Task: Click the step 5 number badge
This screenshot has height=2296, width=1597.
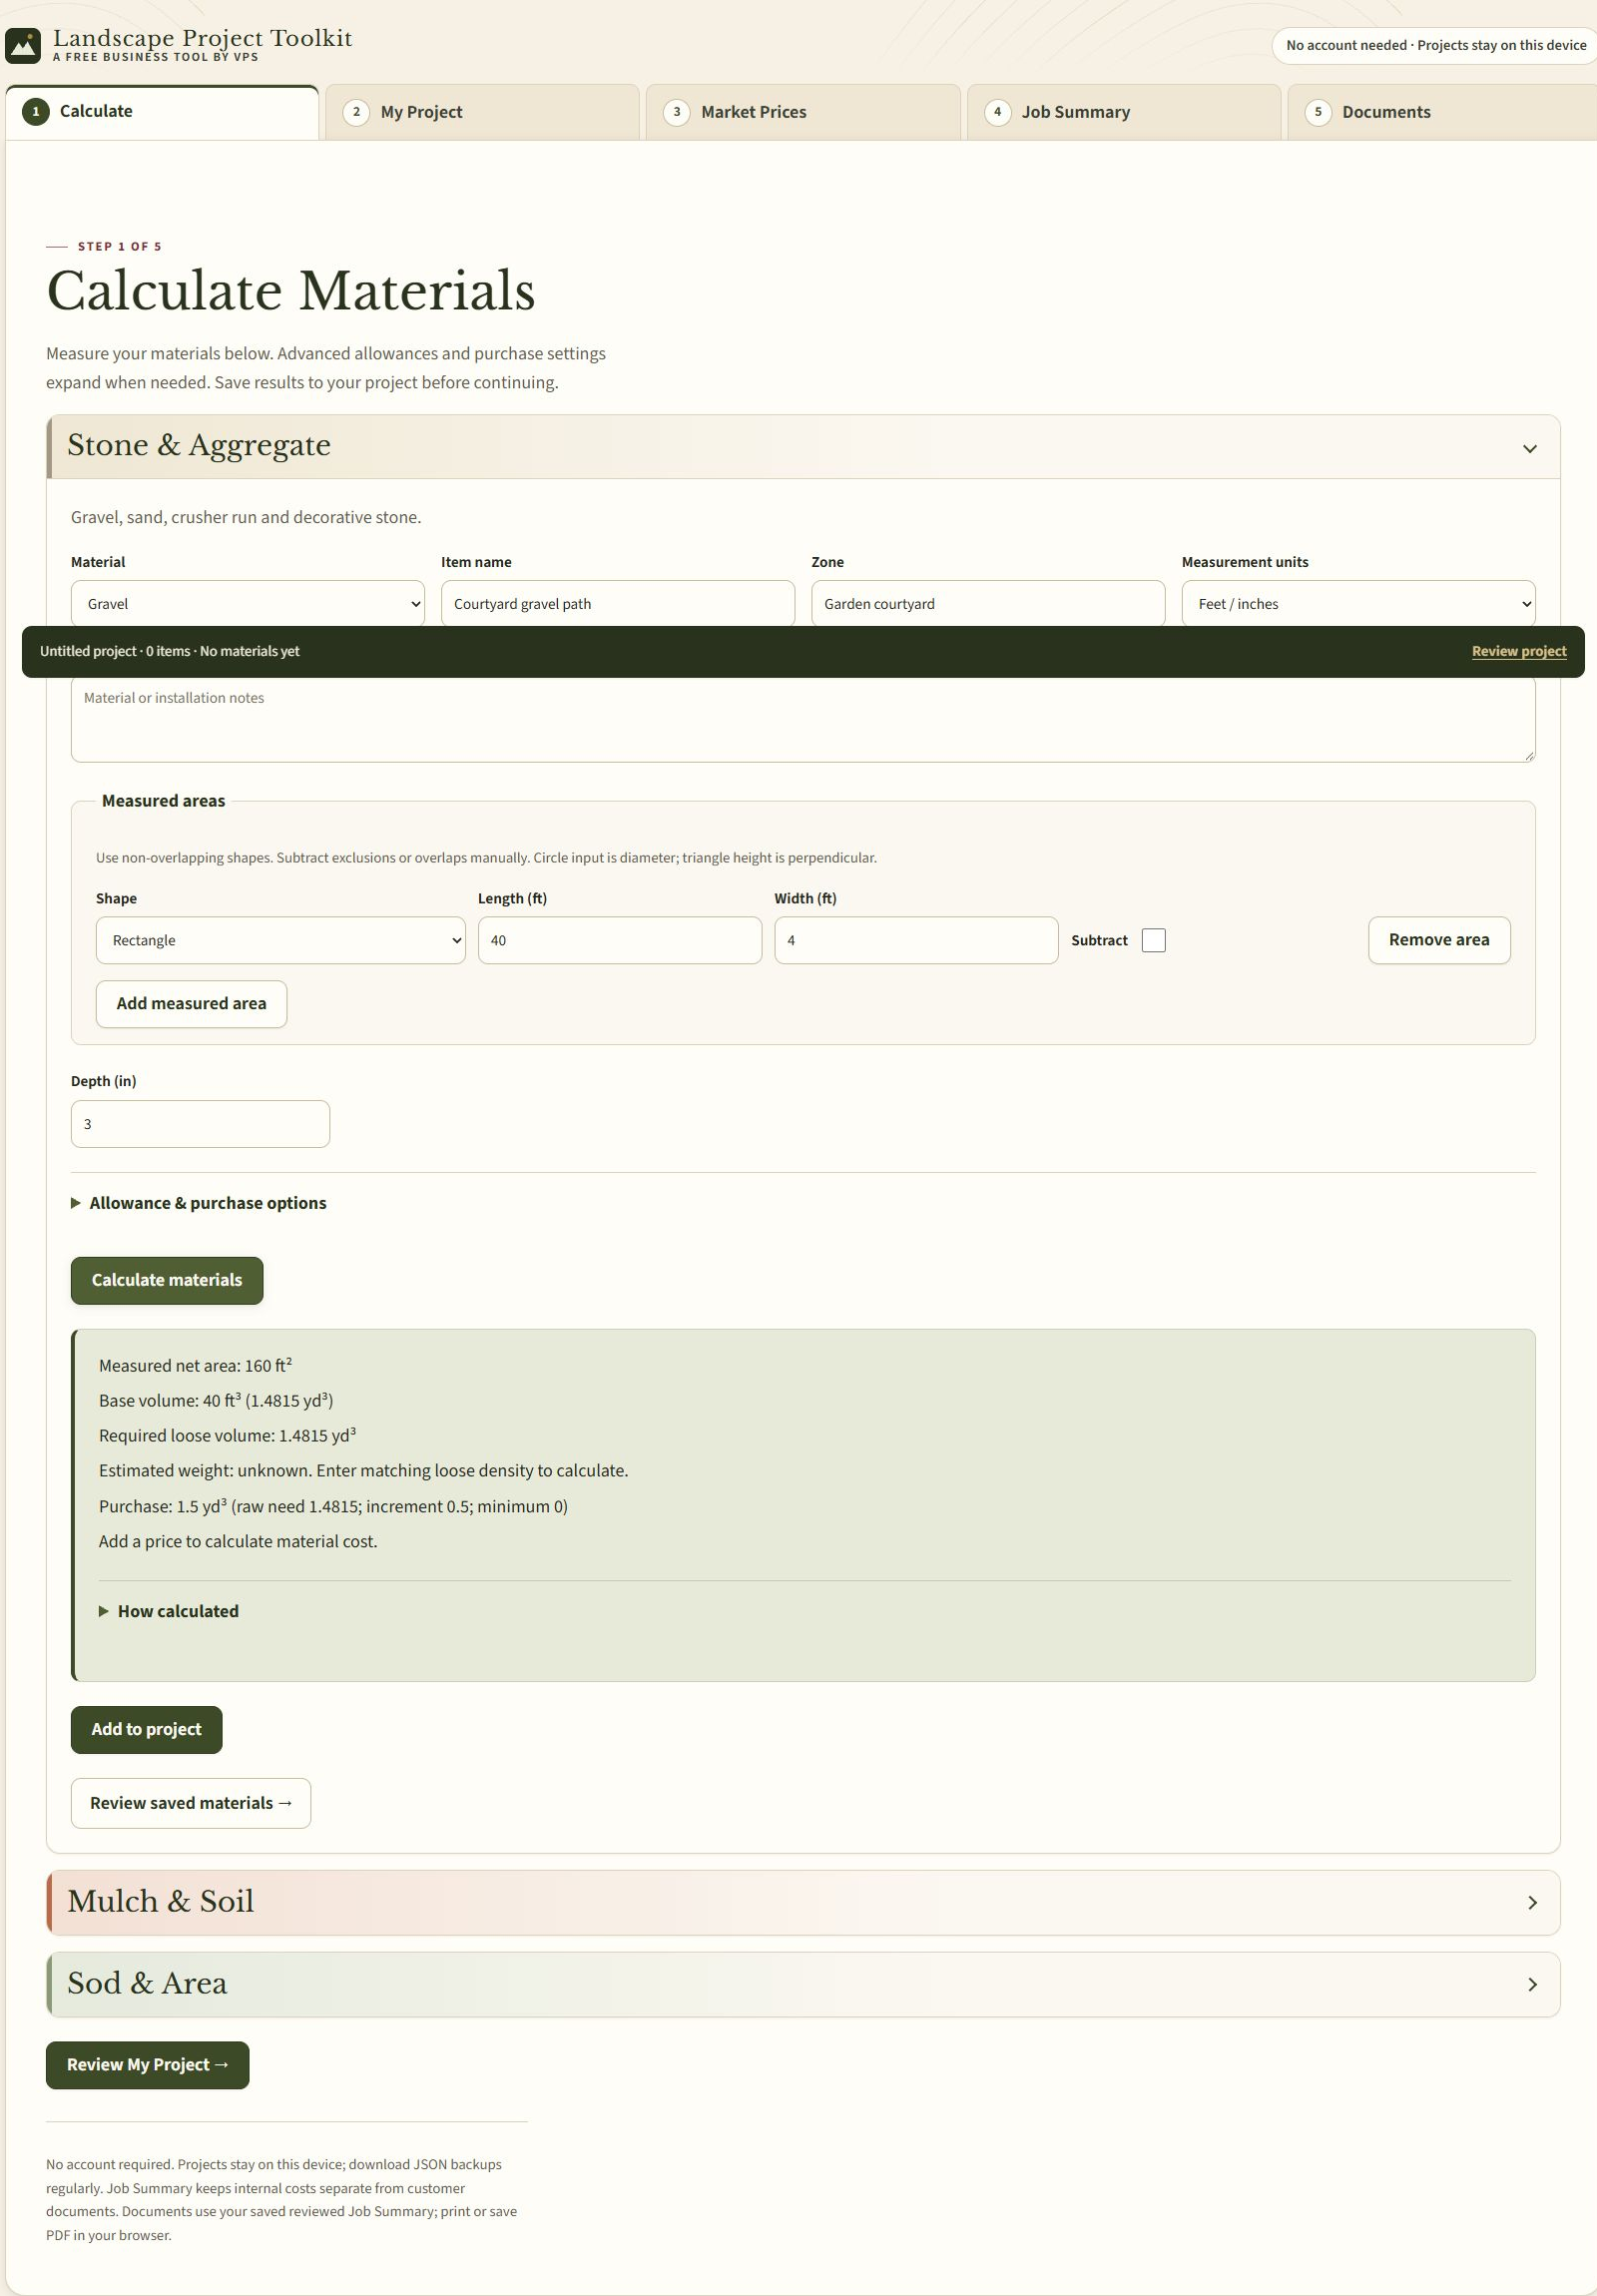Action: [x=1318, y=112]
